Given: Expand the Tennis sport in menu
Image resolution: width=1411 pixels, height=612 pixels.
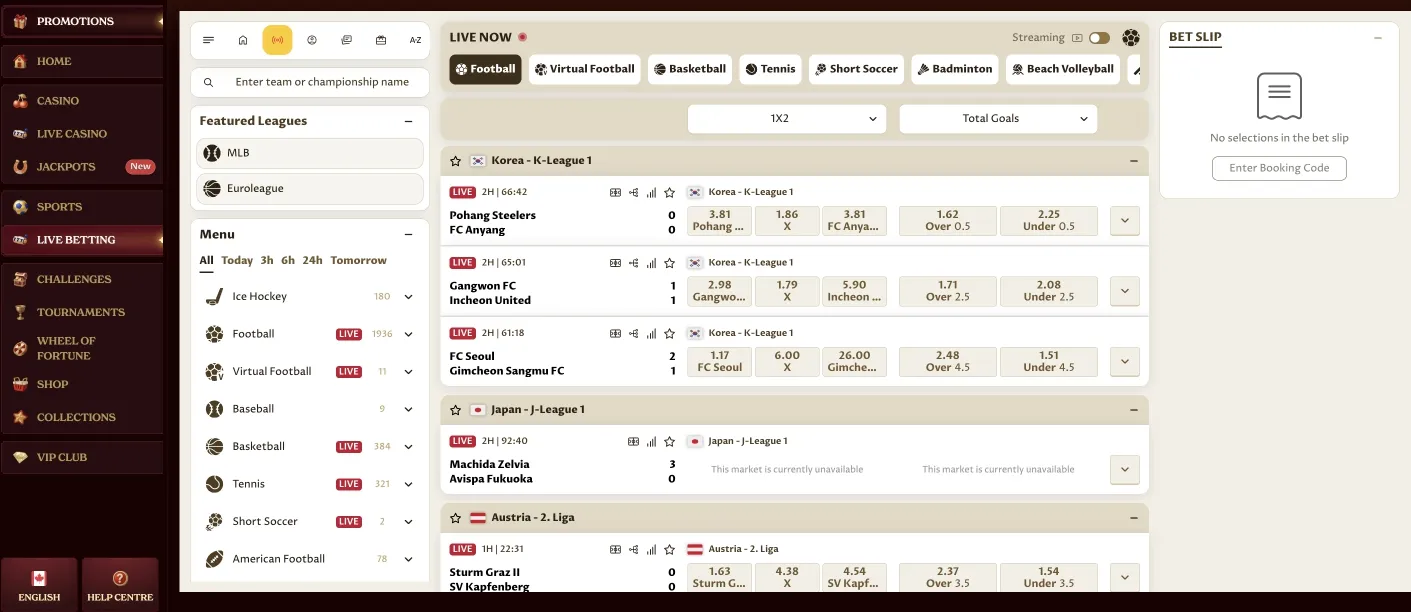Looking at the screenshot, I should click(409, 484).
